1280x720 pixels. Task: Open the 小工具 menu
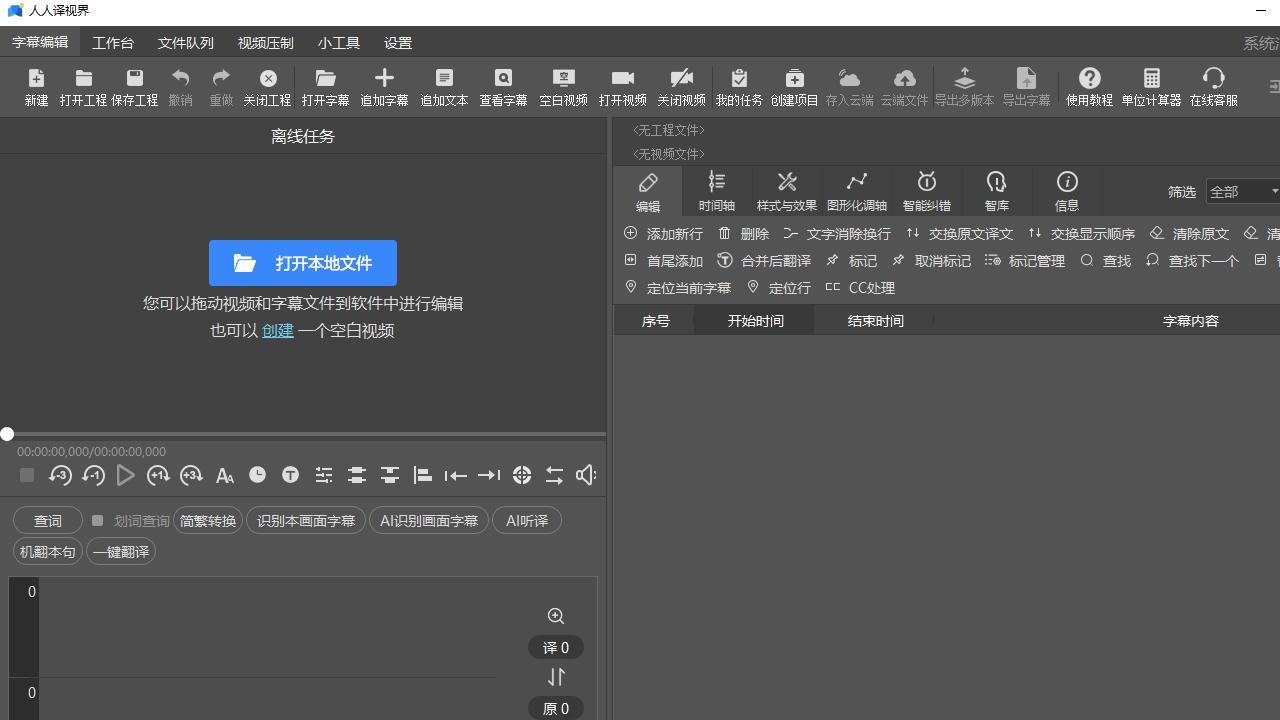coord(339,43)
